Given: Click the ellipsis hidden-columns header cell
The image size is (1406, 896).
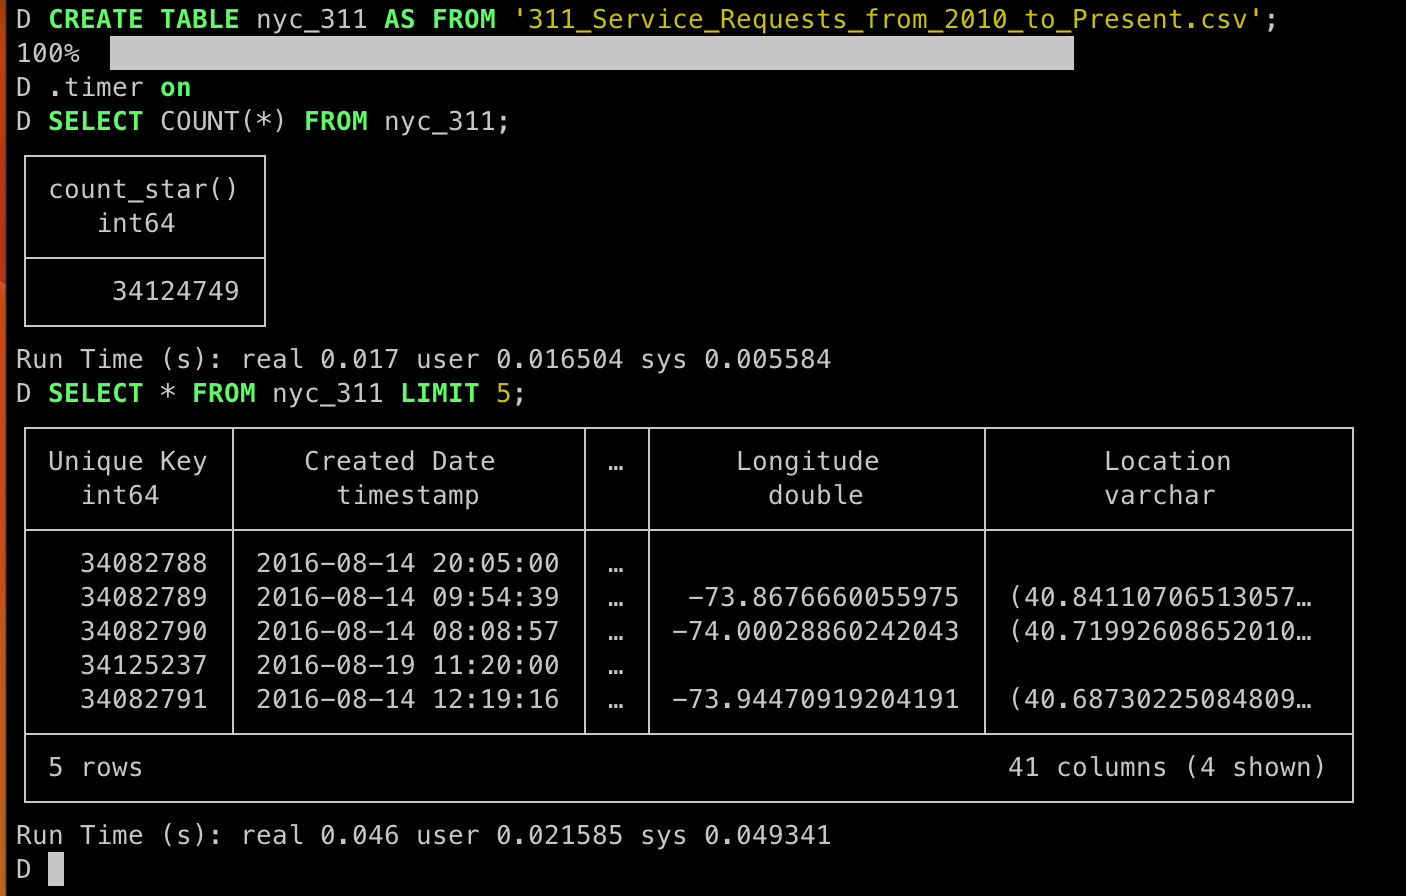Looking at the screenshot, I should click(x=616, y=466).
